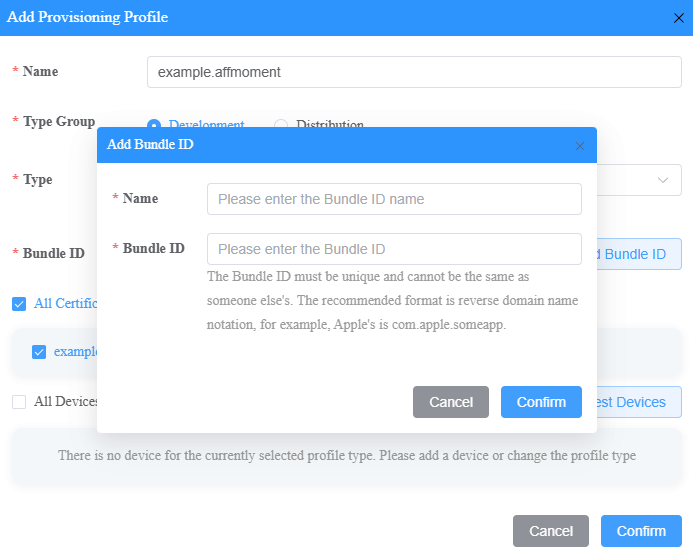Click the Add Provisioning Profile header title

pyautogui.click(x=88, y=17)
